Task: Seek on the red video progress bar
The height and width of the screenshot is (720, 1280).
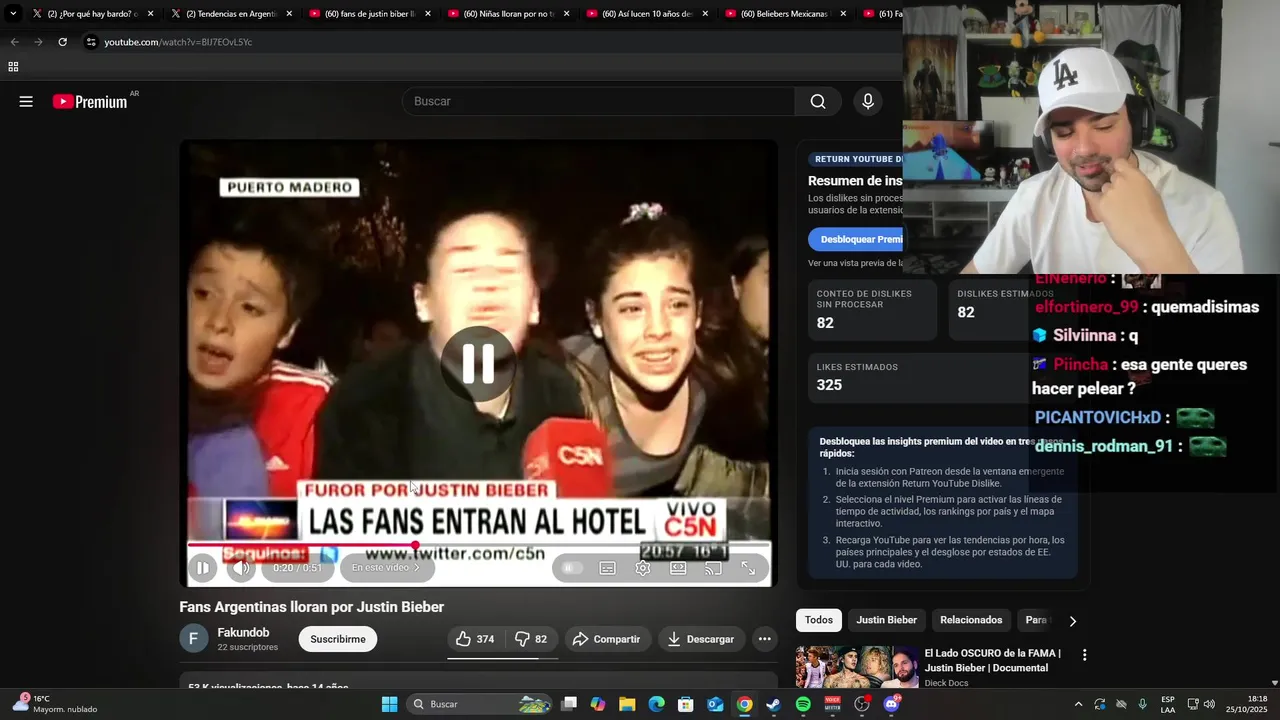Action: coord(478,545)
